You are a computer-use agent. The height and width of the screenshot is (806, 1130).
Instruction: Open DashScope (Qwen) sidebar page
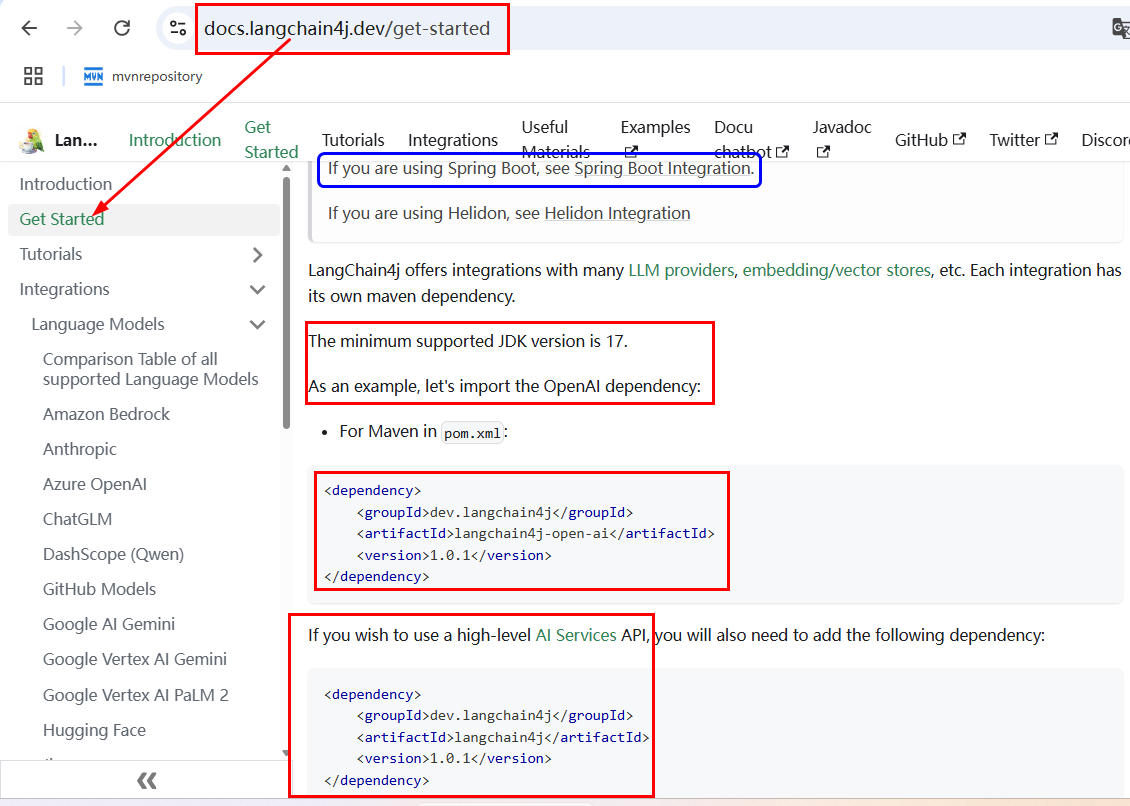pos(113,554)
